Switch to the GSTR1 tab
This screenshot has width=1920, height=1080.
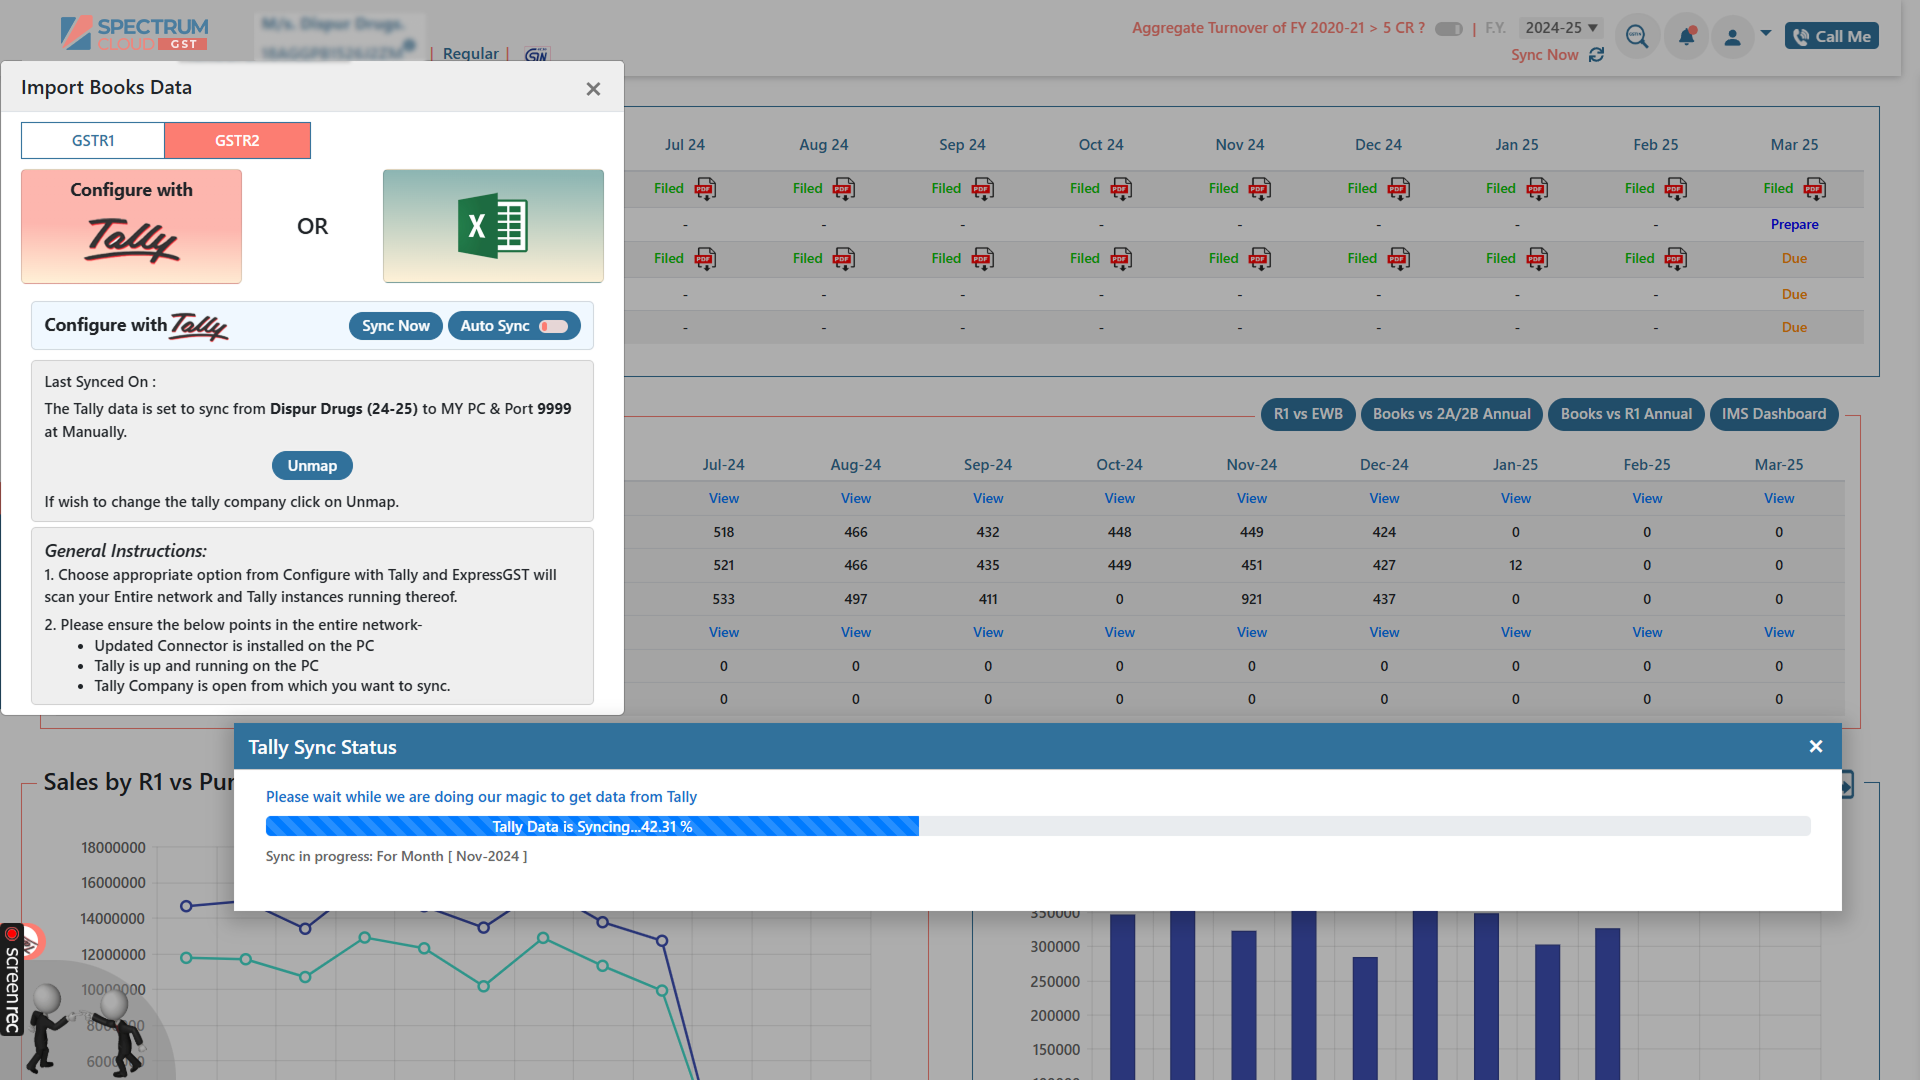[92, 140]
